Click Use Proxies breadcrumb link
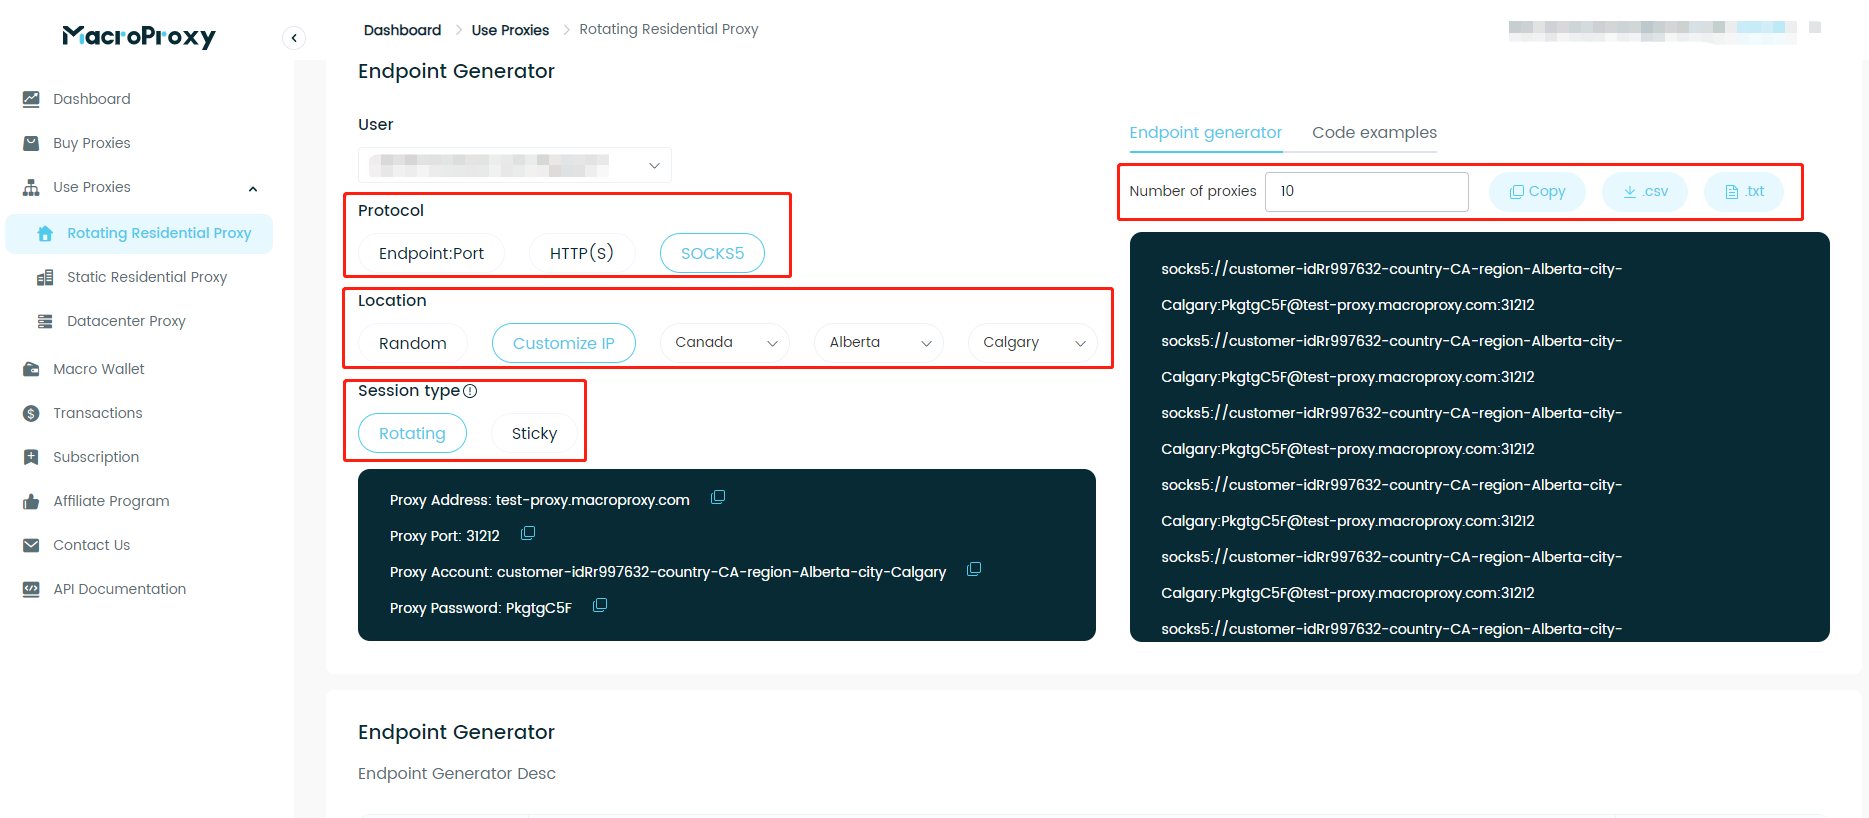The height and width of the screenshot is (818, 1869). point(510,30)
